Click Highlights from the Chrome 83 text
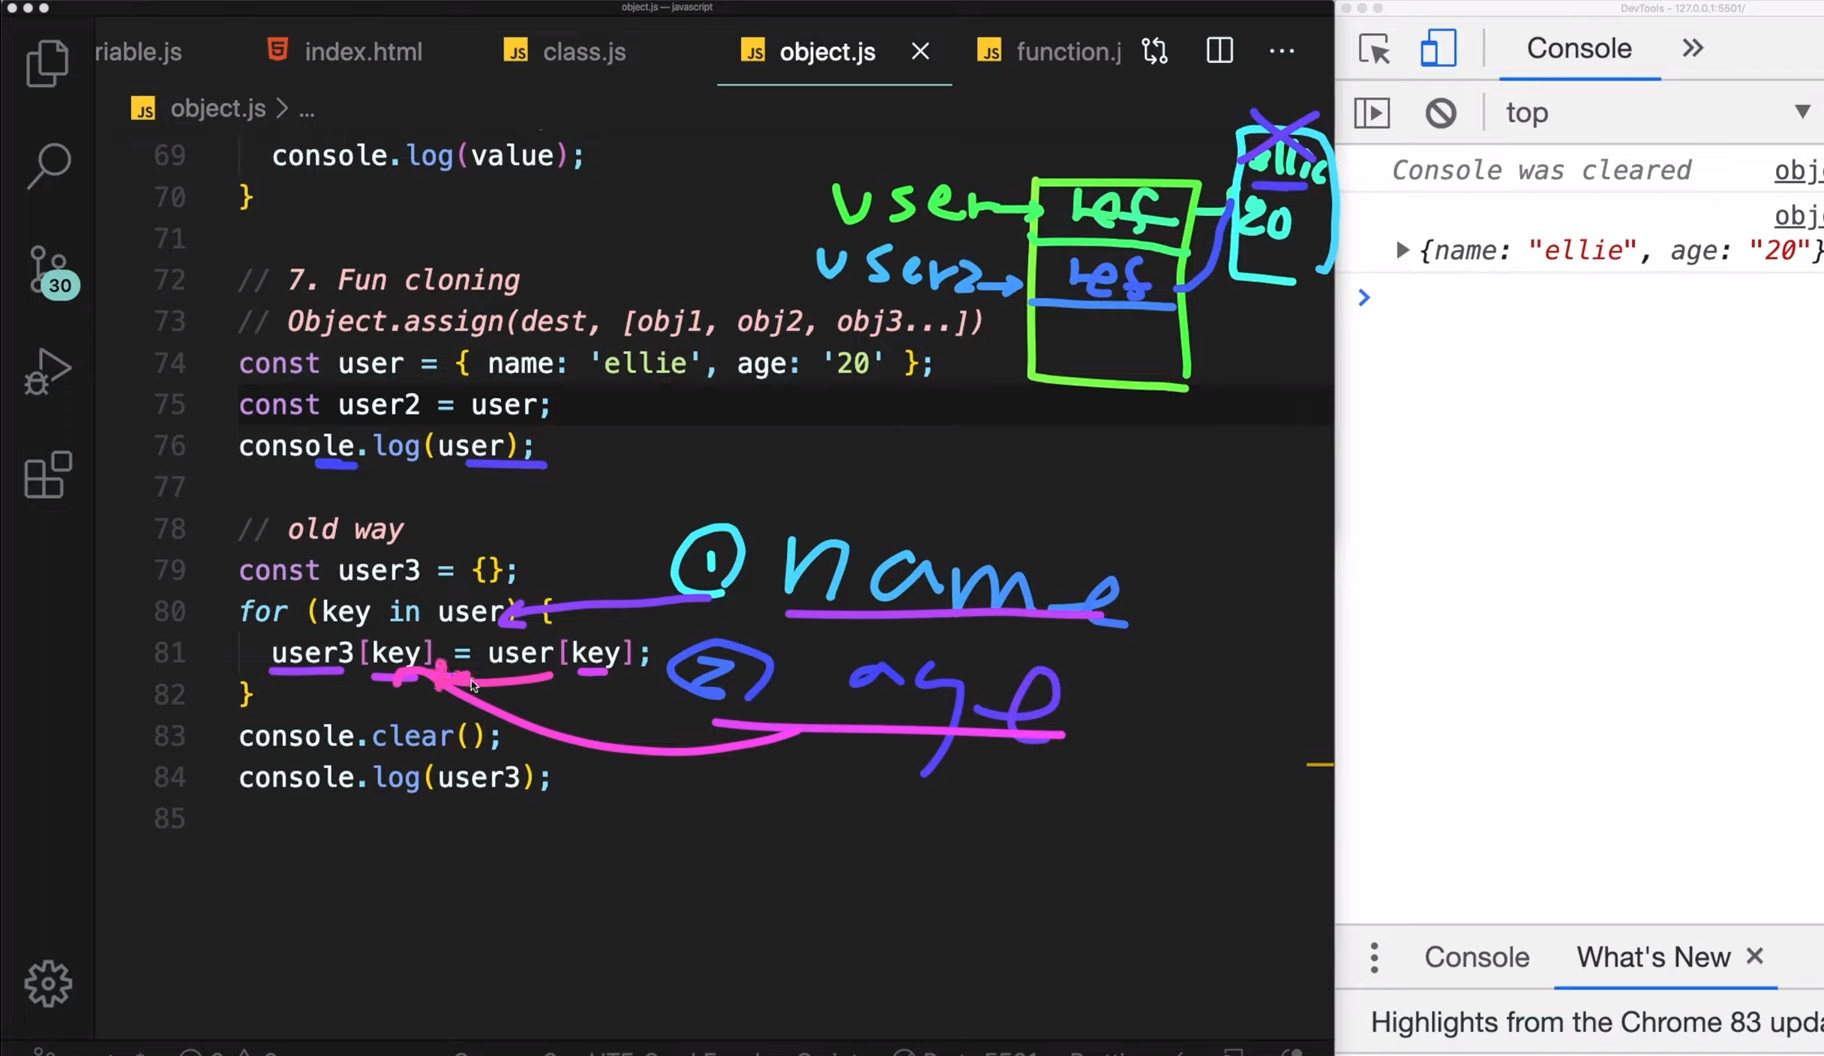 1597,1022
